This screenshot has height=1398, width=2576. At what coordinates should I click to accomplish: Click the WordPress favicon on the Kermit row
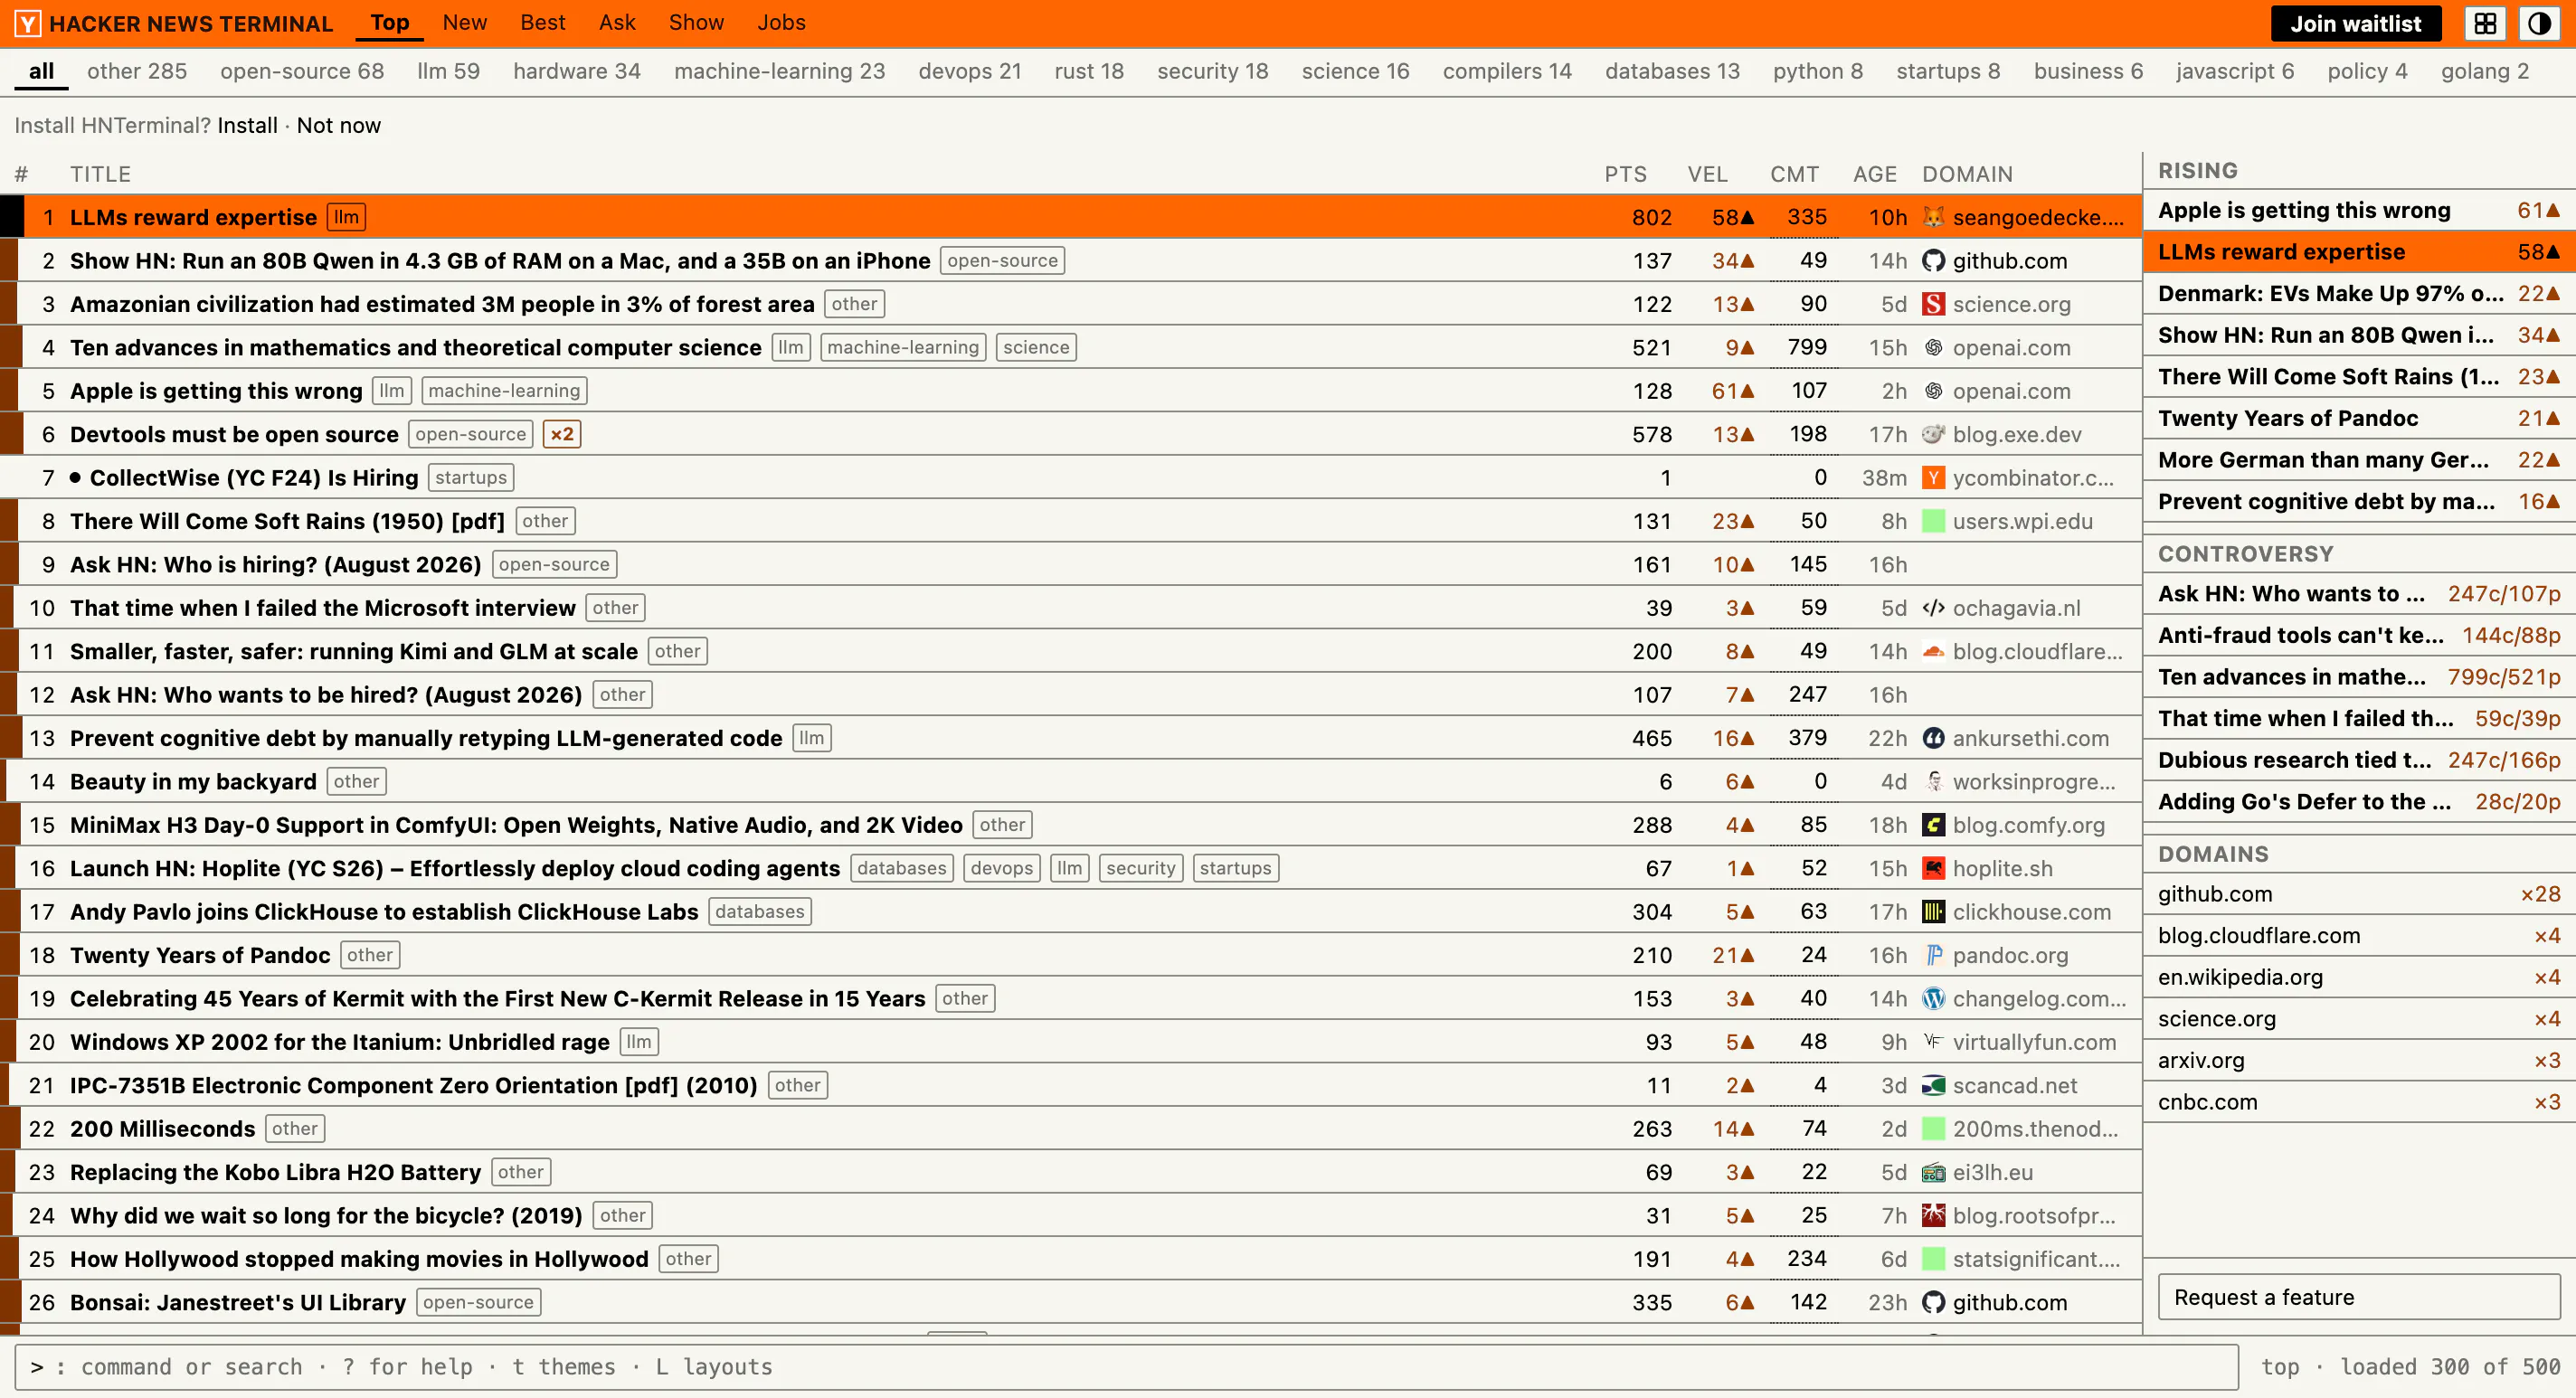tap(1934, 999)
